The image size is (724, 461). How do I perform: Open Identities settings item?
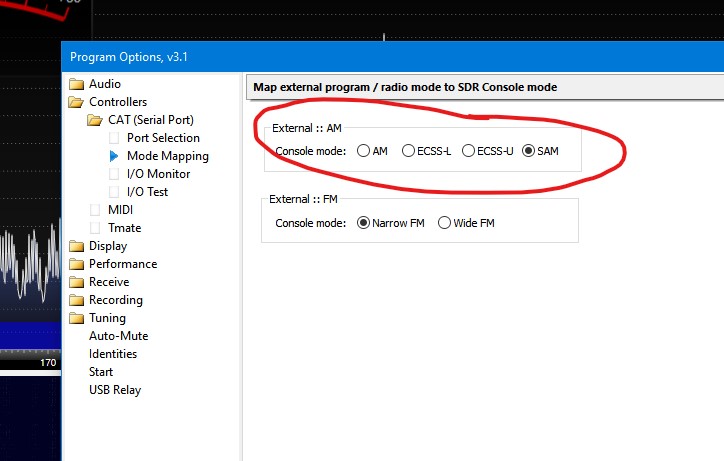coord(112,354)
